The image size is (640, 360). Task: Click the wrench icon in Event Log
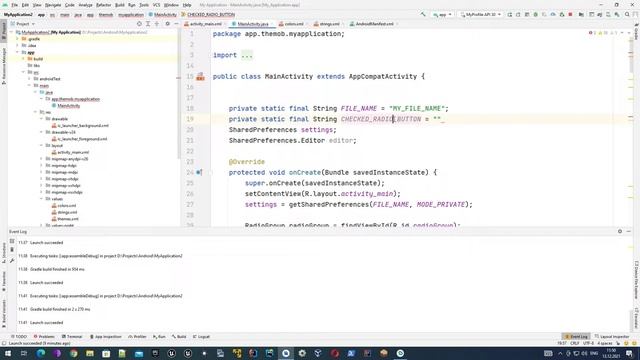tap(12, 260)
